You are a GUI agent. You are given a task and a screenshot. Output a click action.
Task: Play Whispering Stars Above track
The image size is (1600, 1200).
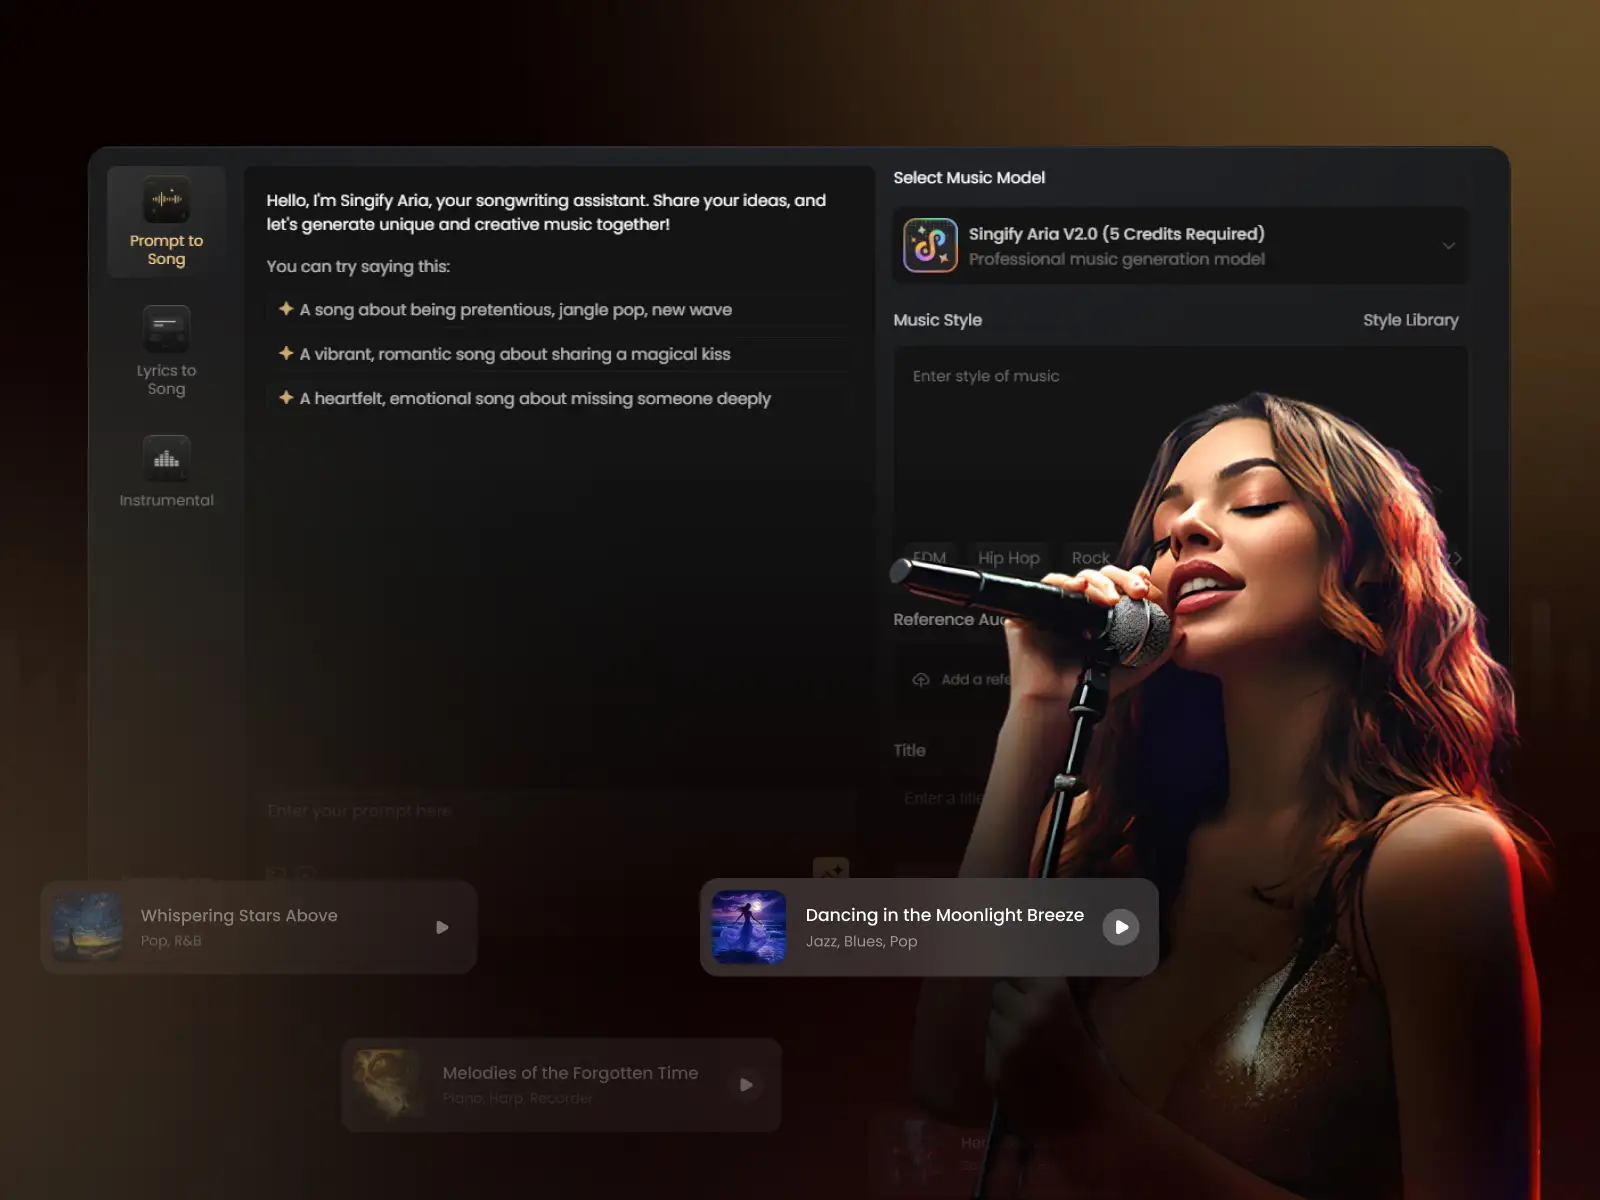(442, 927)
